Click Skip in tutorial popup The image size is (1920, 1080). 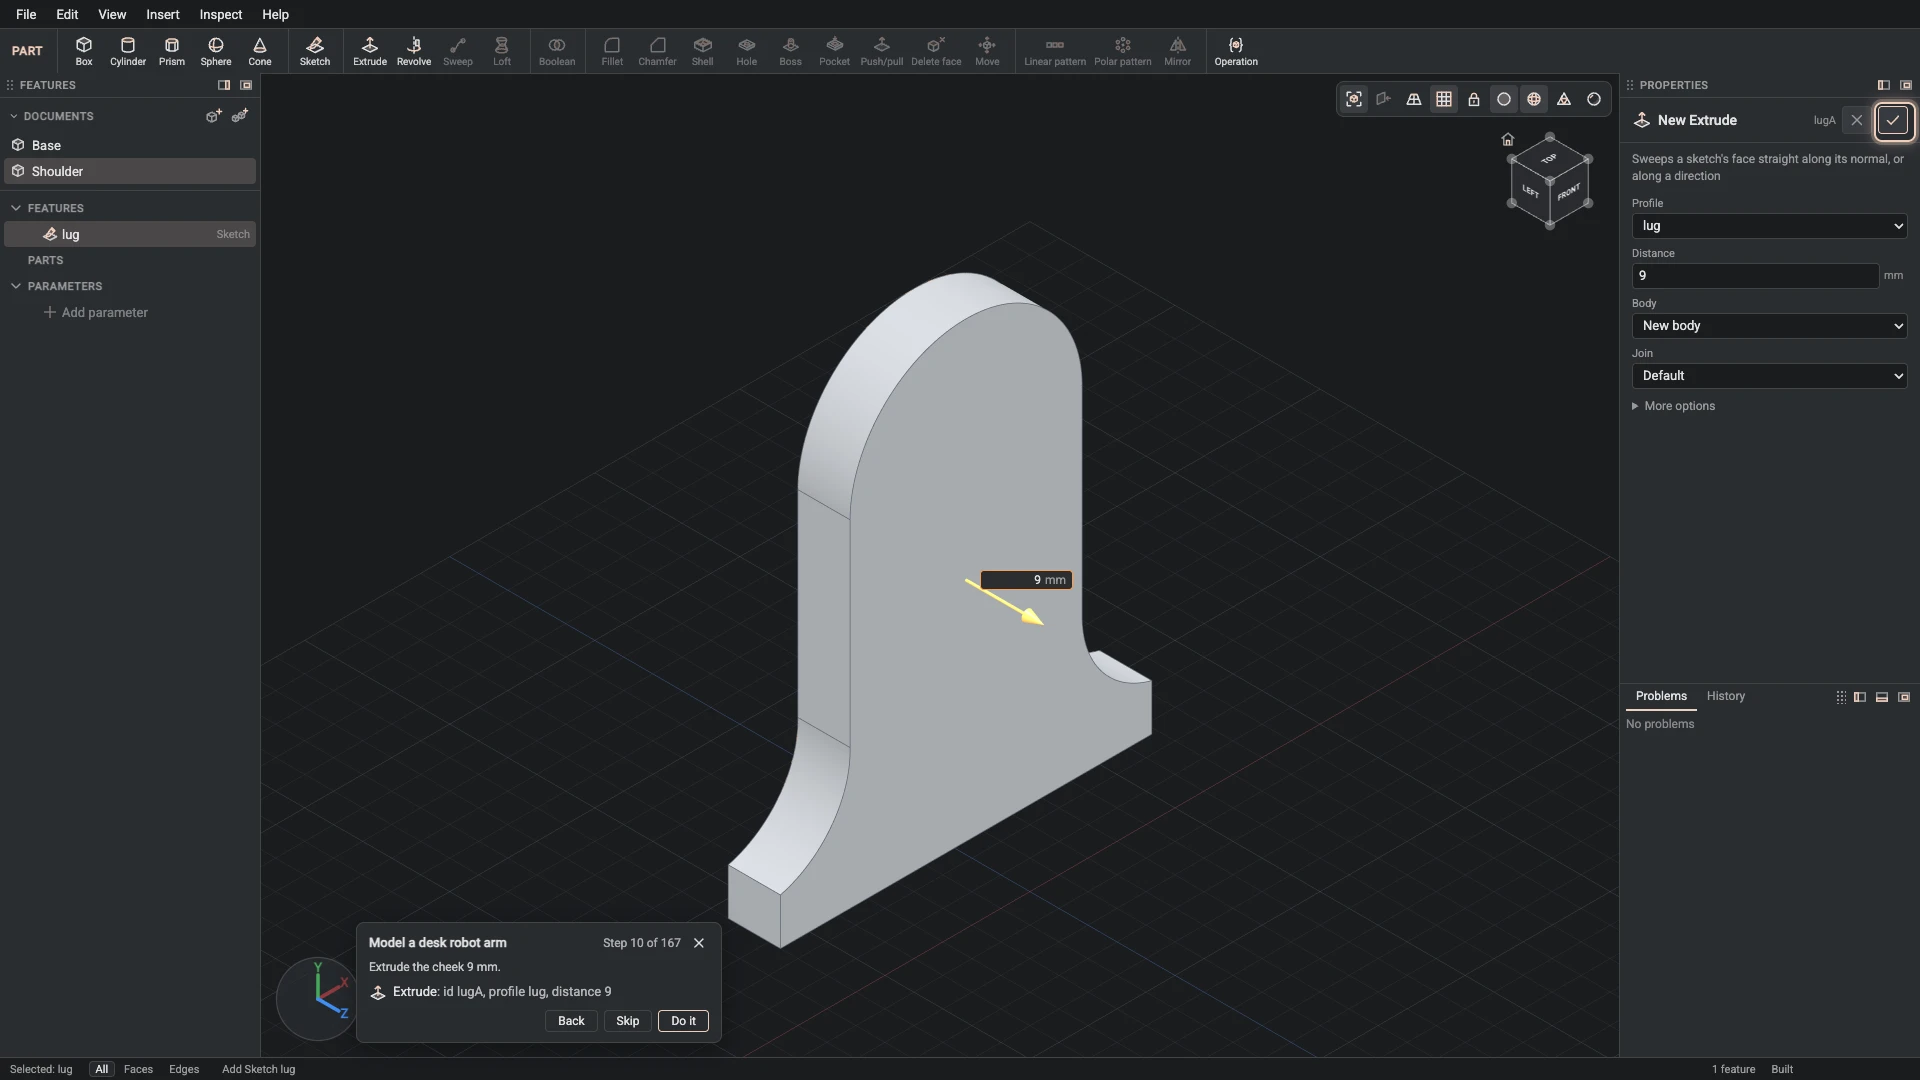point(628,1021)
